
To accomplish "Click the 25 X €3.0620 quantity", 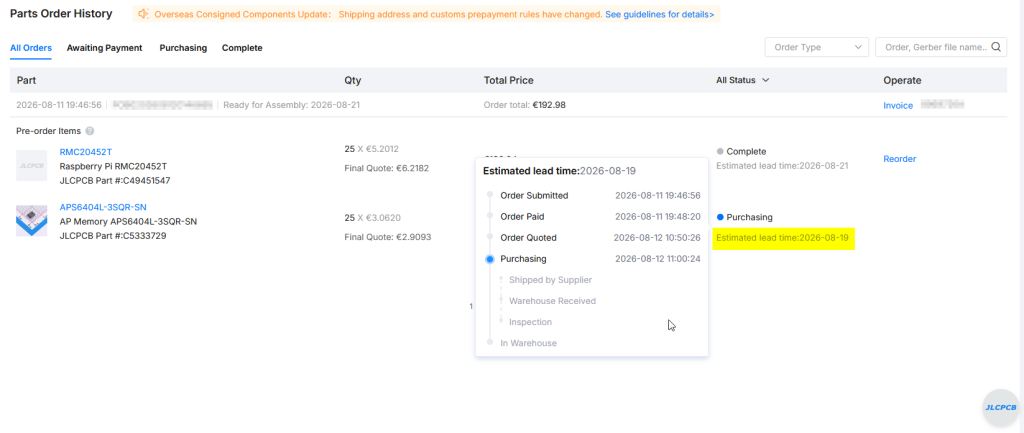I will pos(375,217).
